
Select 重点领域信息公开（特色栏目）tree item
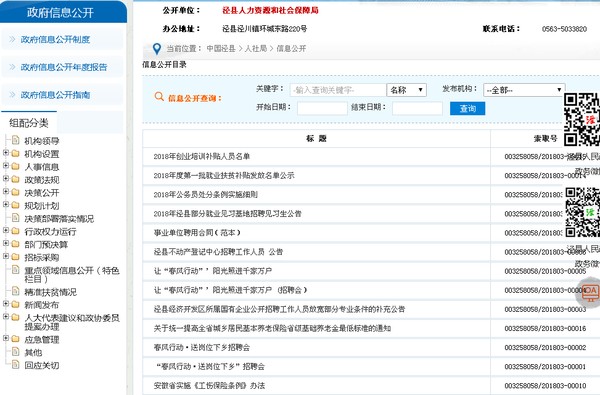(x=72, y=274)
